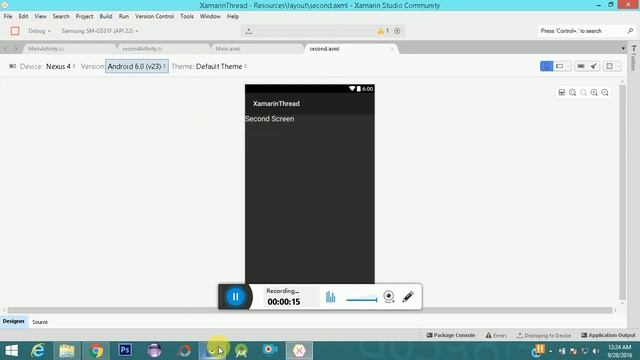Open the Default Theme dropdown
The image size is (640, 360).
tap(221, 66)
